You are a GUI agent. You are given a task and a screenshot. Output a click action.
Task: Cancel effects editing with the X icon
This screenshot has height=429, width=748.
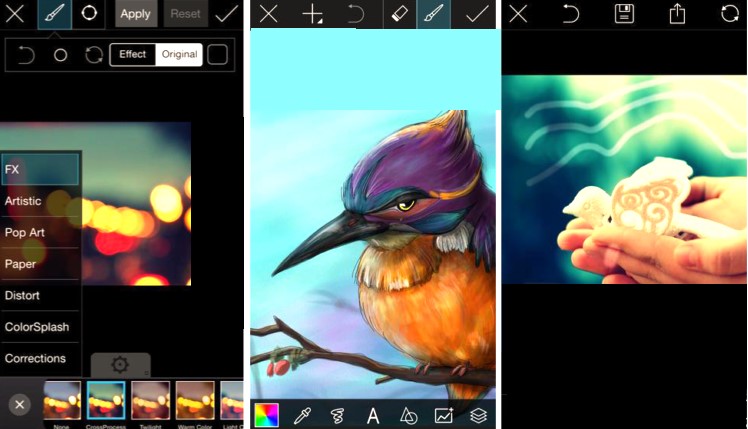pos(15,14)
